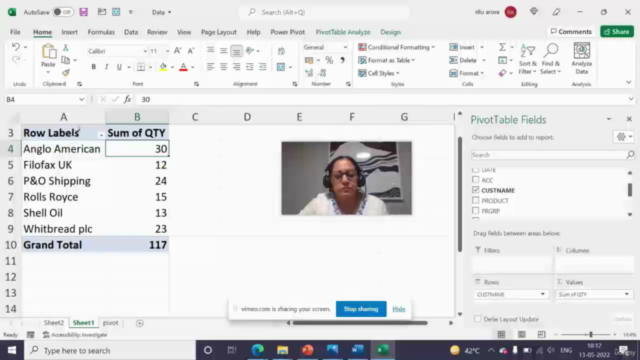This screenshot has height=360, width=640.
Task: Click the Windows taskbar search box
Action: [110, 350]
